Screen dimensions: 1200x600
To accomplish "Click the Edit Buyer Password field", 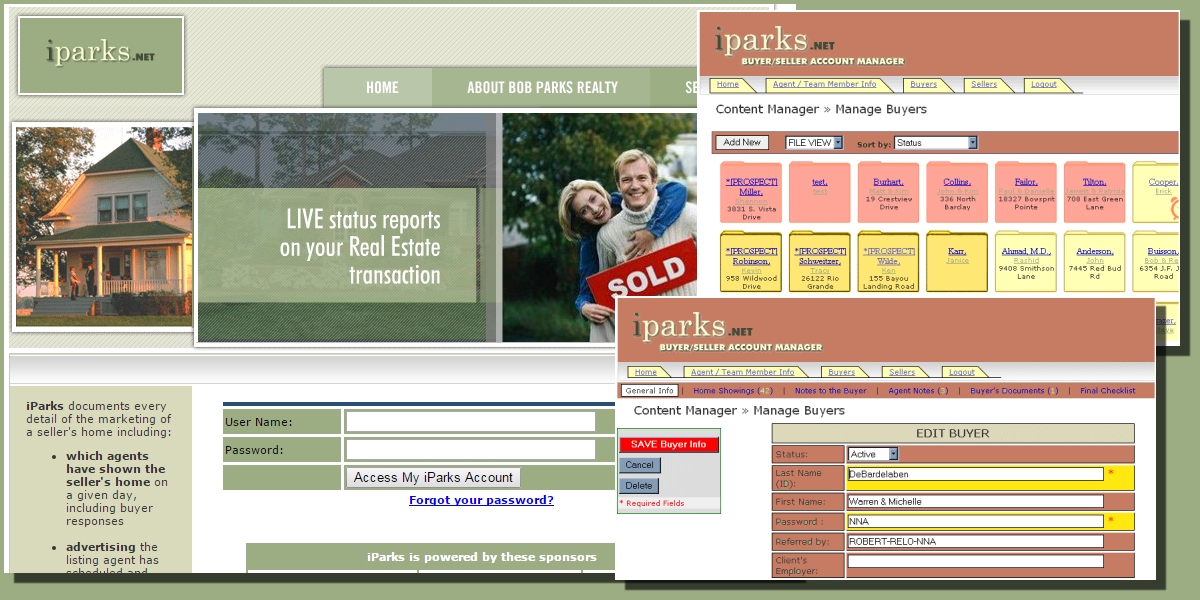I will (x=975, y=521).
